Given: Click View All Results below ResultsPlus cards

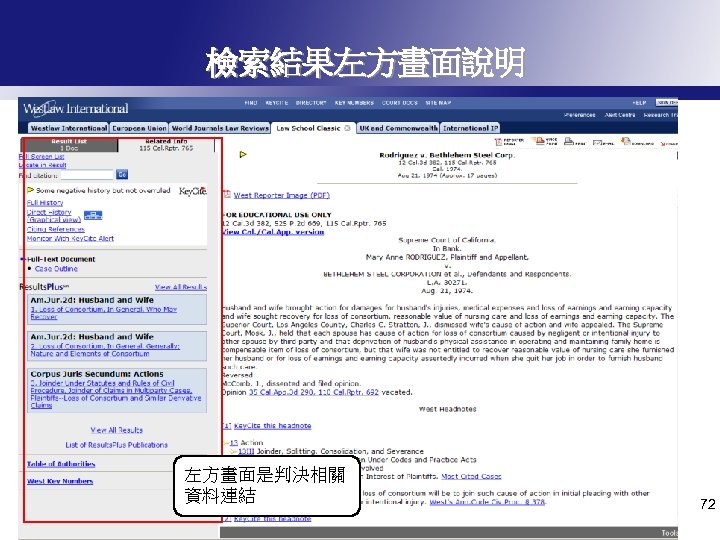Looking at the screenshot, I should [117, 430].
